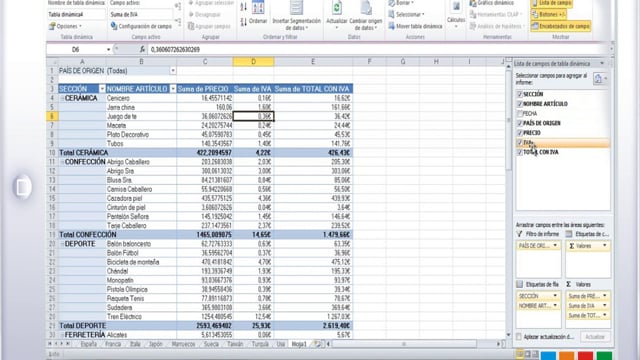Open field list pane options arrow
The width and height of the screenshot is (640, 360).
tap(602, 64)
